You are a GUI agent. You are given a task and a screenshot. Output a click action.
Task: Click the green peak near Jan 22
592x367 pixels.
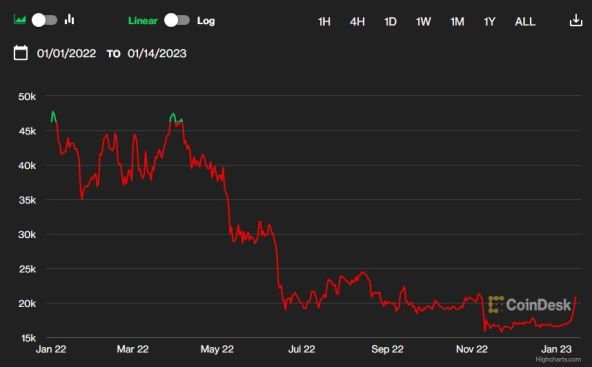54,116
